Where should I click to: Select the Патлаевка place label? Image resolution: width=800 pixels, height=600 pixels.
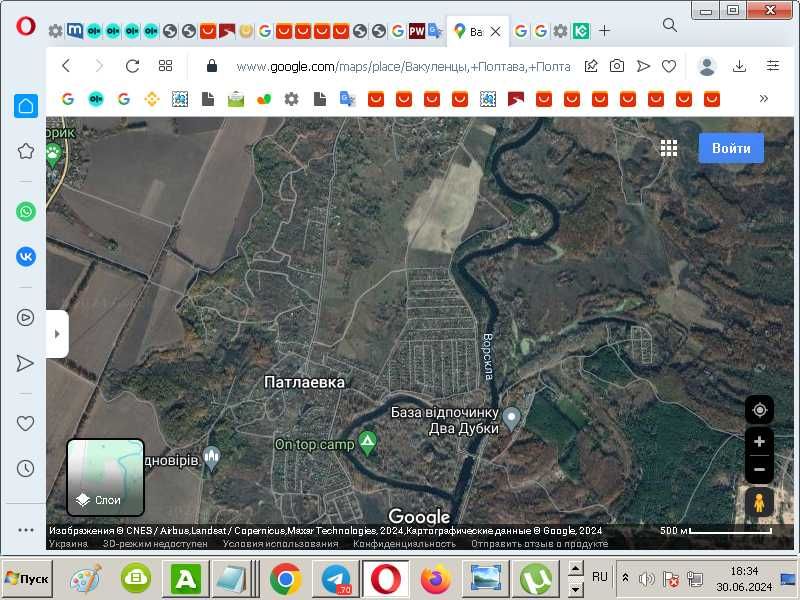click(x=305, y=382)
